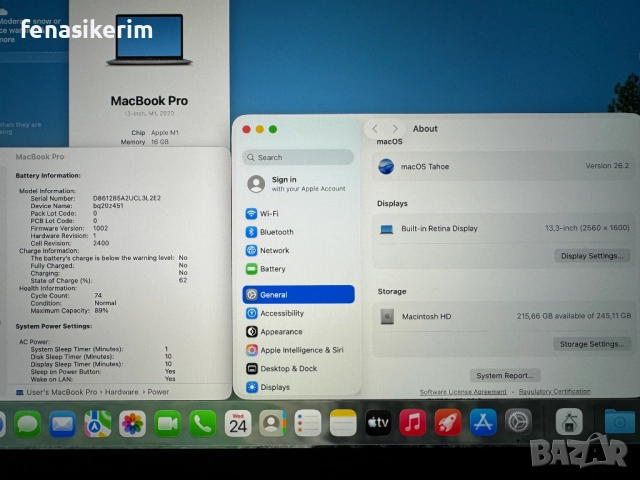Viewport: 640px width, 480px height.
Task: Click Firmware Version 1002 value
Action: pos(100,228)
